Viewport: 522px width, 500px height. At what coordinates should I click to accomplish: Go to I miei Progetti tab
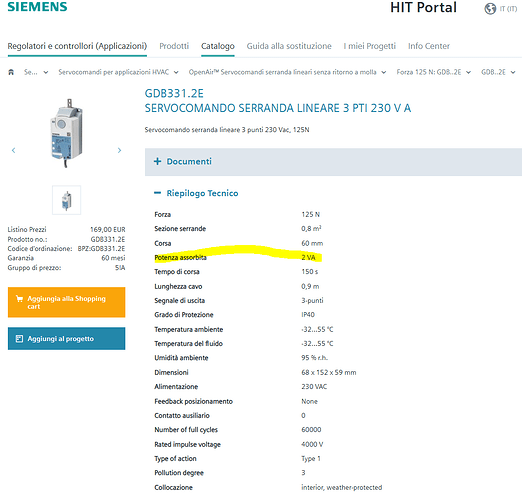tap(370, 46)
